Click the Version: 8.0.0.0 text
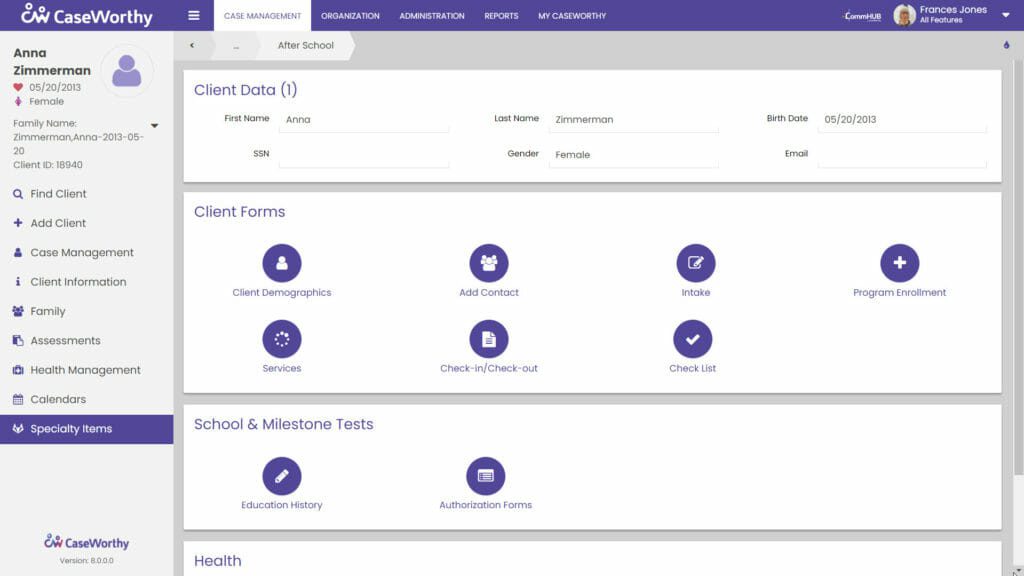The width and height of the screenshot is (1024, 576). pyautogui.click(x=86, y=560)
